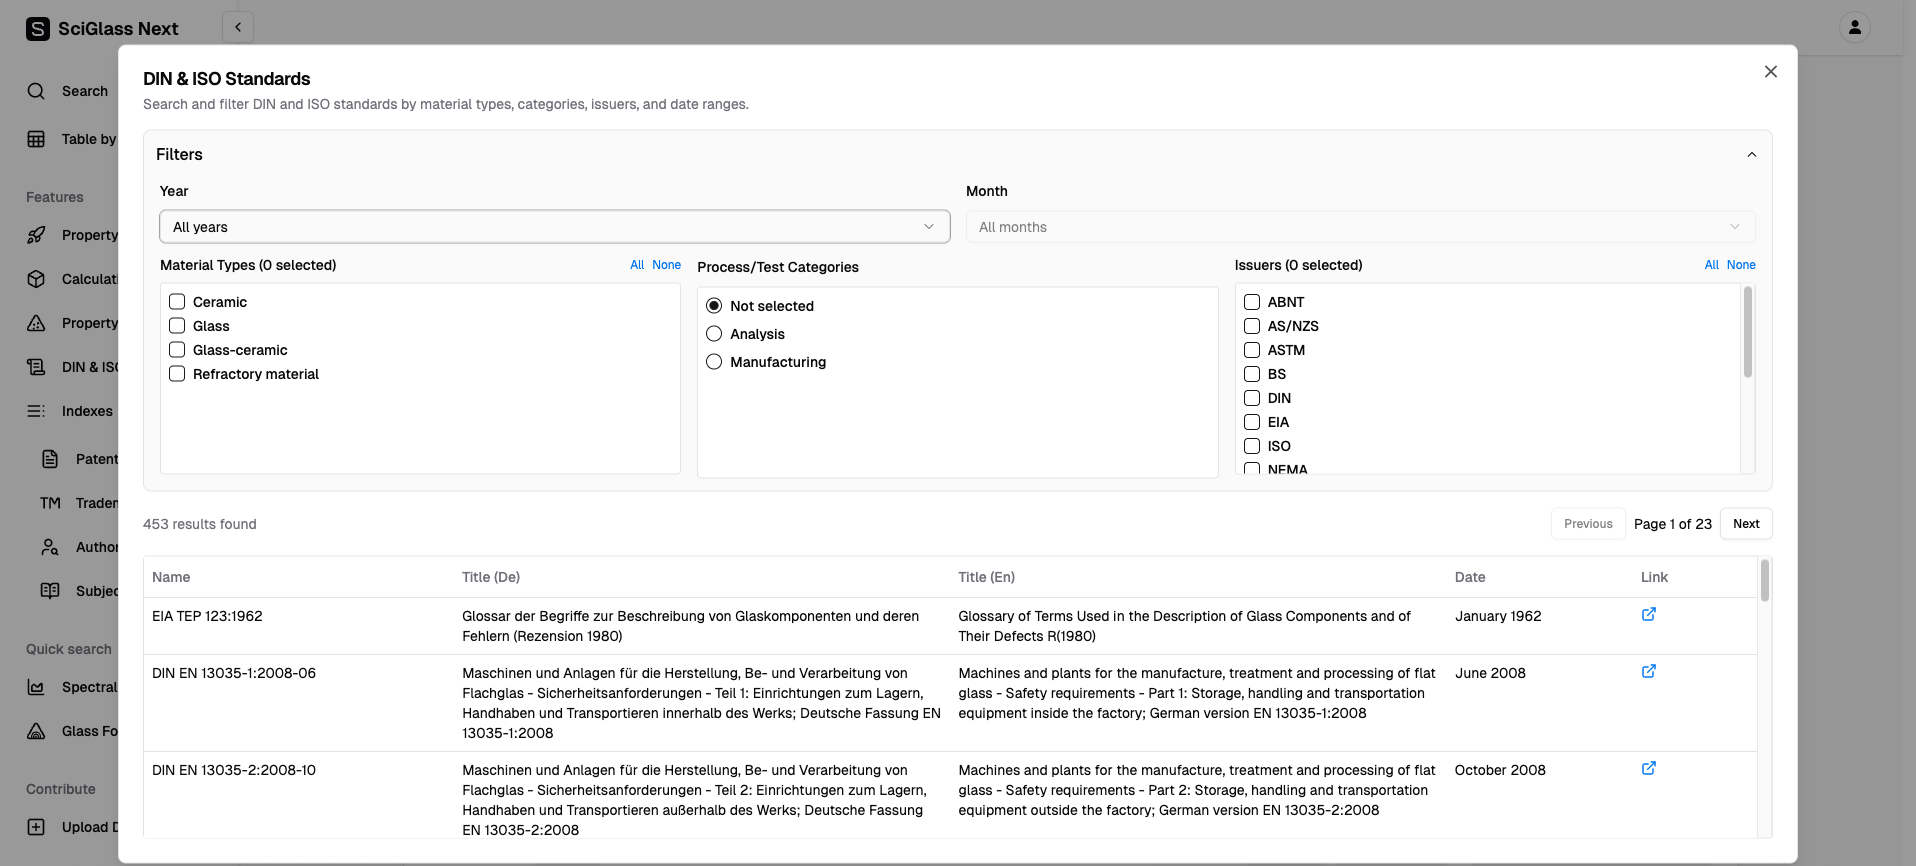Open the Year dropdown showing All years

554,227
